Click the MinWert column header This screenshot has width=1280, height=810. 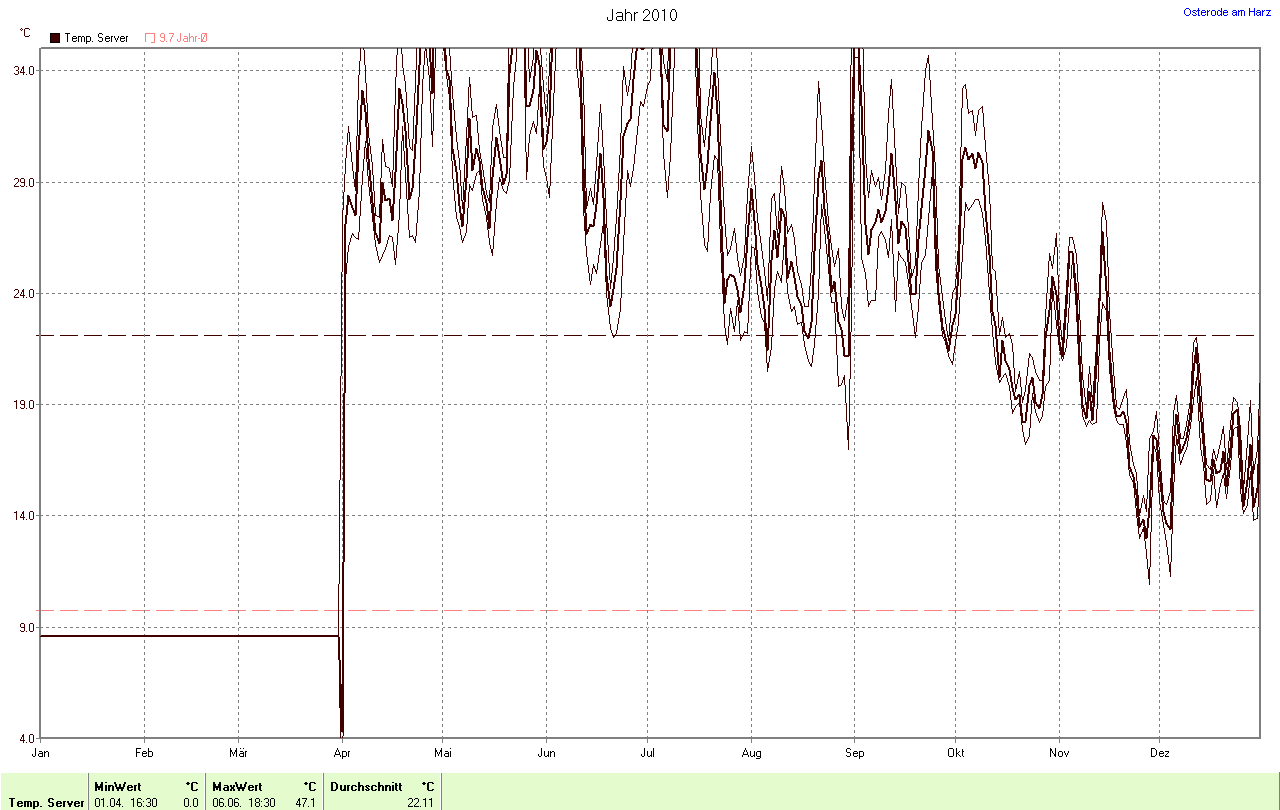[x=118, y=787]
